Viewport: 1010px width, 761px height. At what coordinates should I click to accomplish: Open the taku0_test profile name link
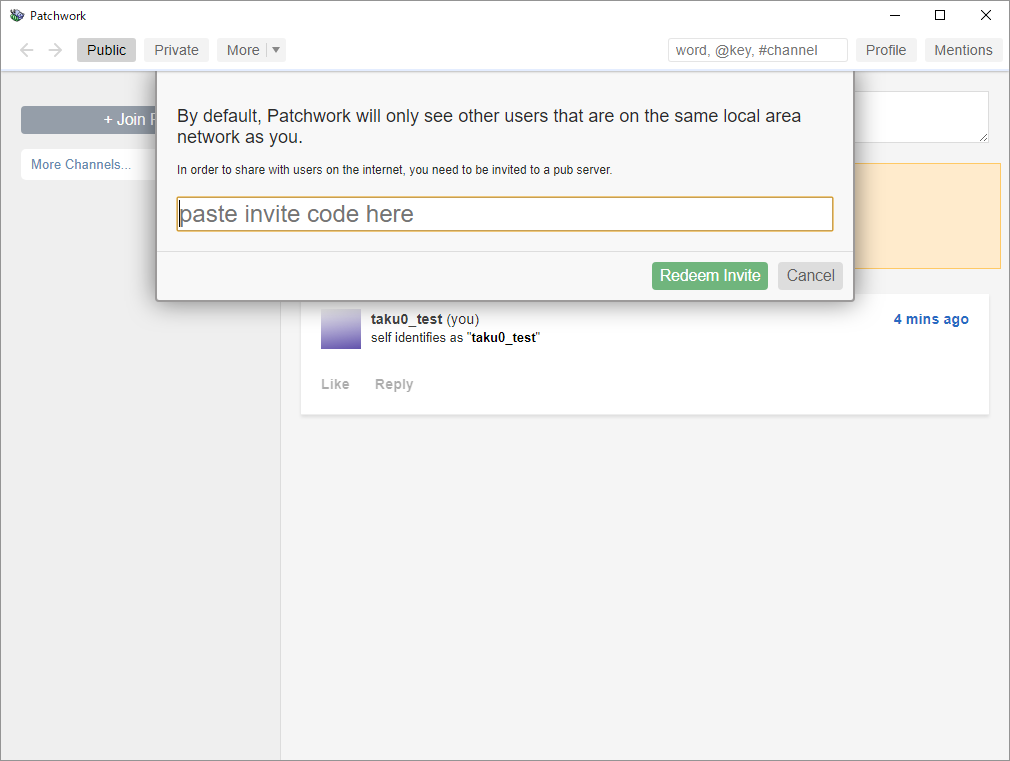406,319
